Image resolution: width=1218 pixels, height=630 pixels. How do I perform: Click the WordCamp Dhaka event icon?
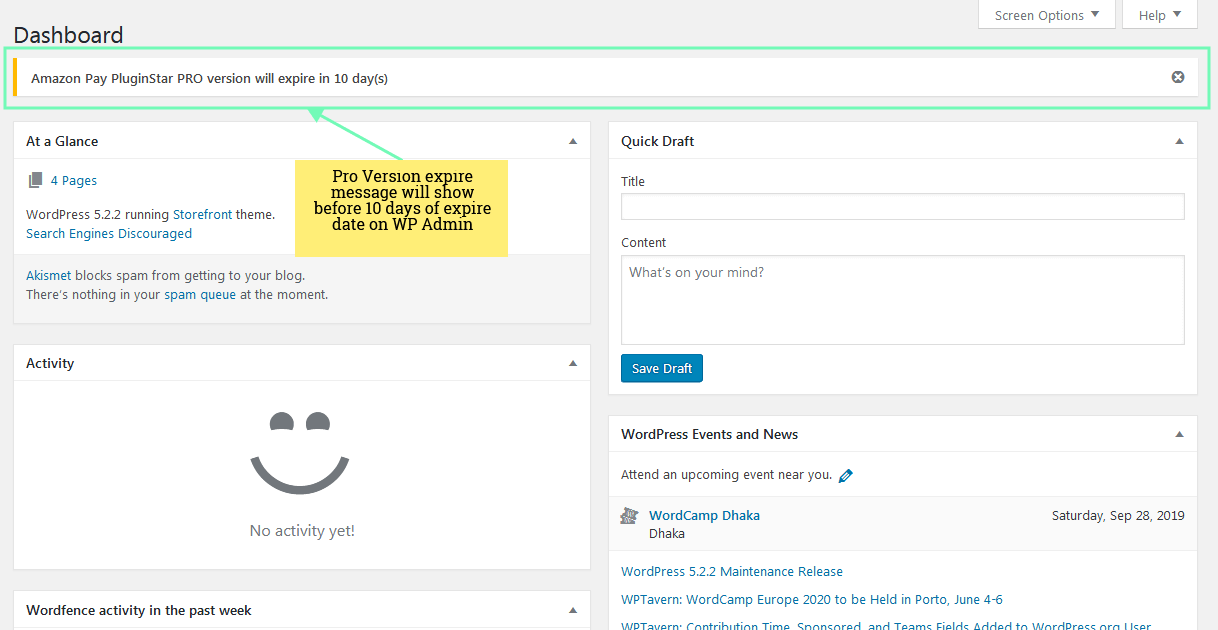click(x=629, y=516)
